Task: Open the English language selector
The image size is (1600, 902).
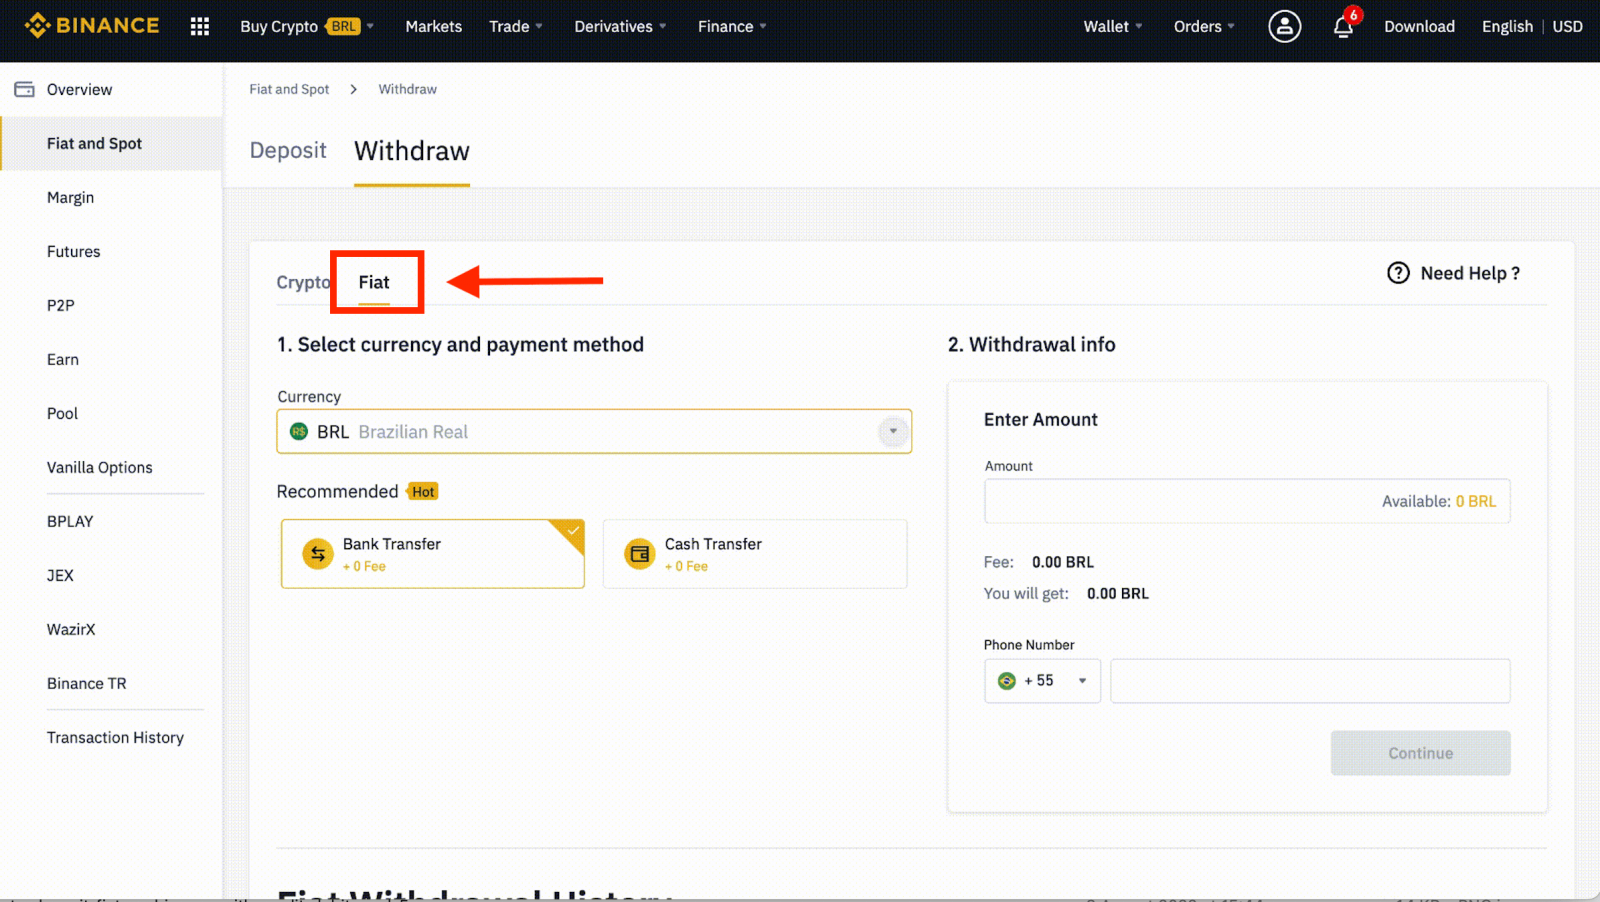Action: click(1506, 27)
